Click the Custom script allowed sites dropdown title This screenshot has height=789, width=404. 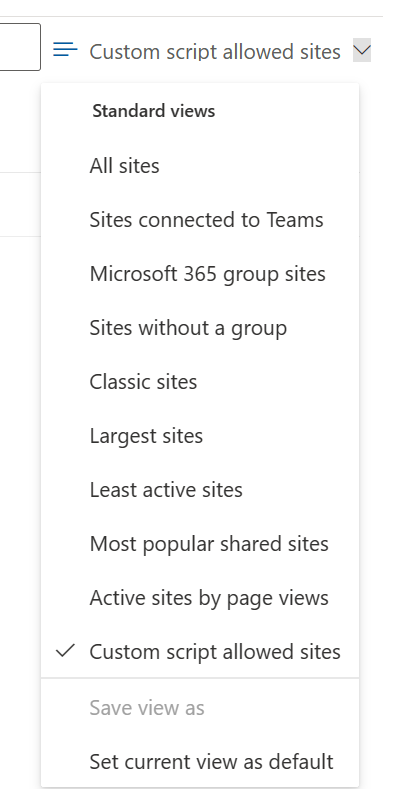pyautogui.click(x=215, y=51)
